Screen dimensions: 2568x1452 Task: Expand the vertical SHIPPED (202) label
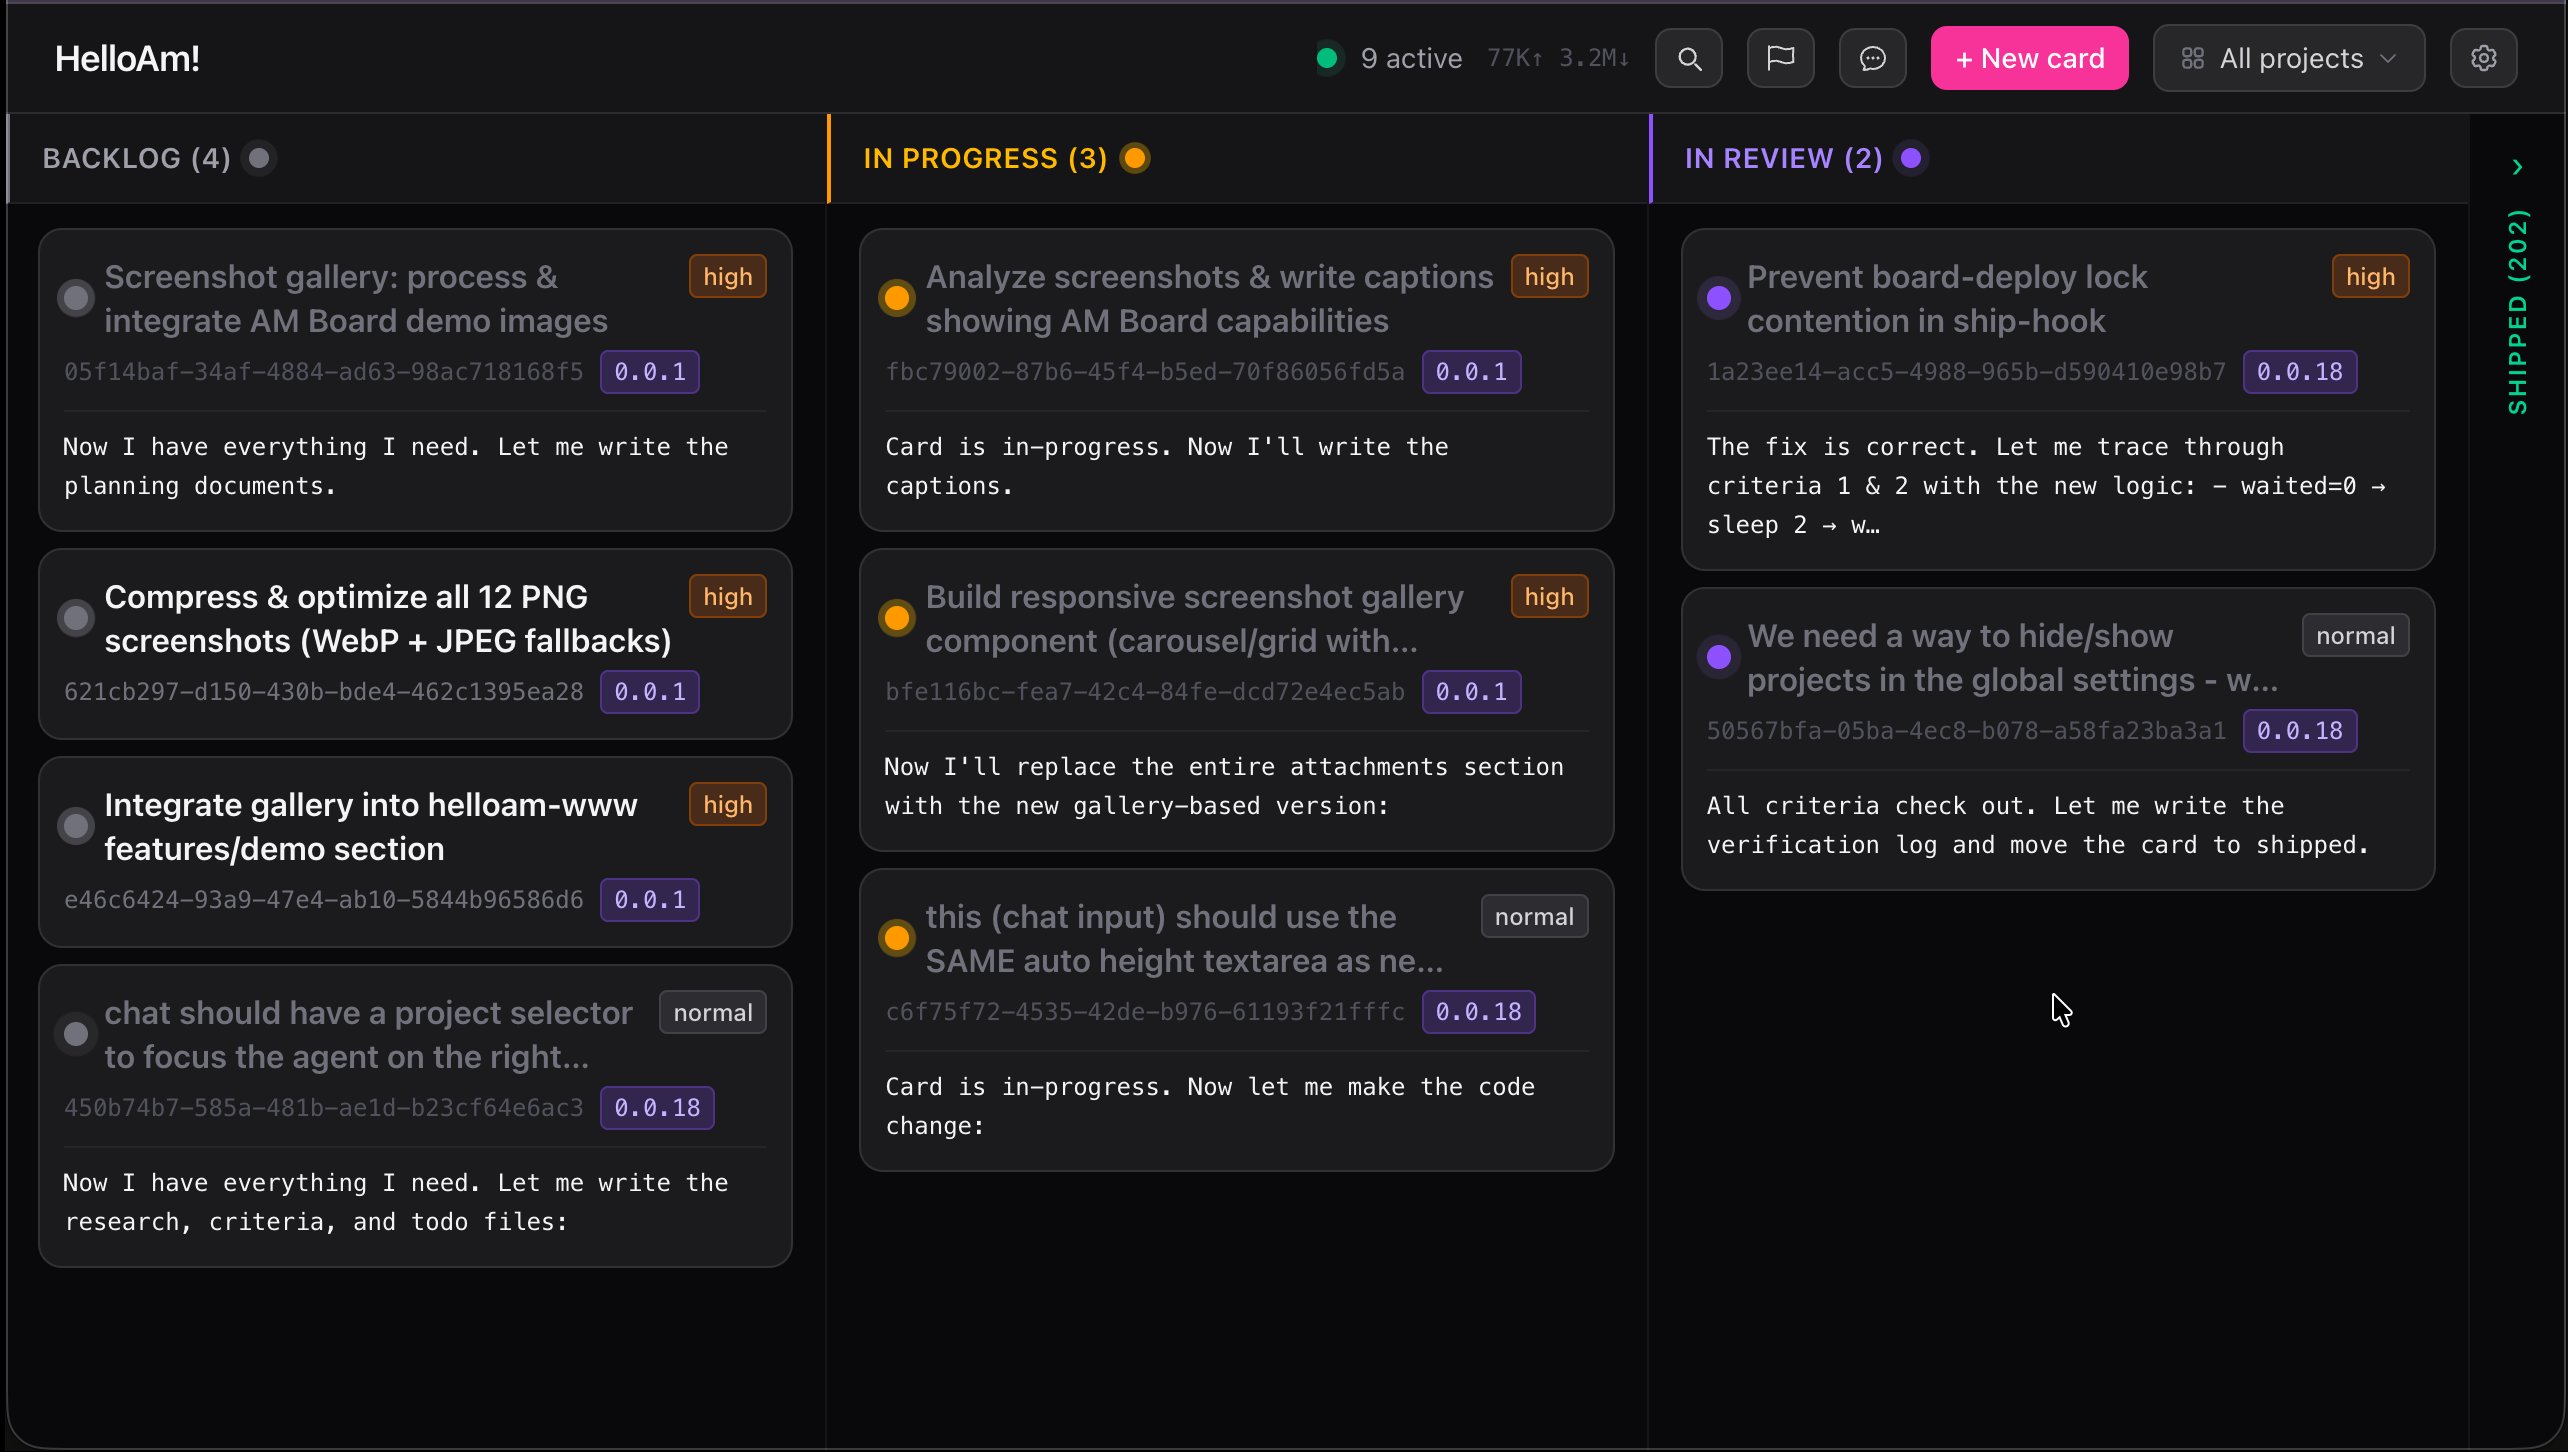pos(2517,312)
